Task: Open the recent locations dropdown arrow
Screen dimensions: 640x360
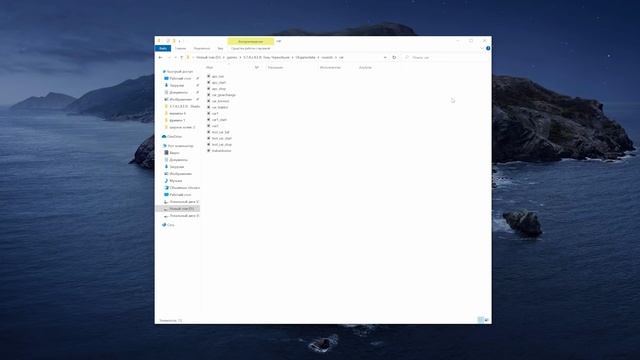Action: point(175,58)
